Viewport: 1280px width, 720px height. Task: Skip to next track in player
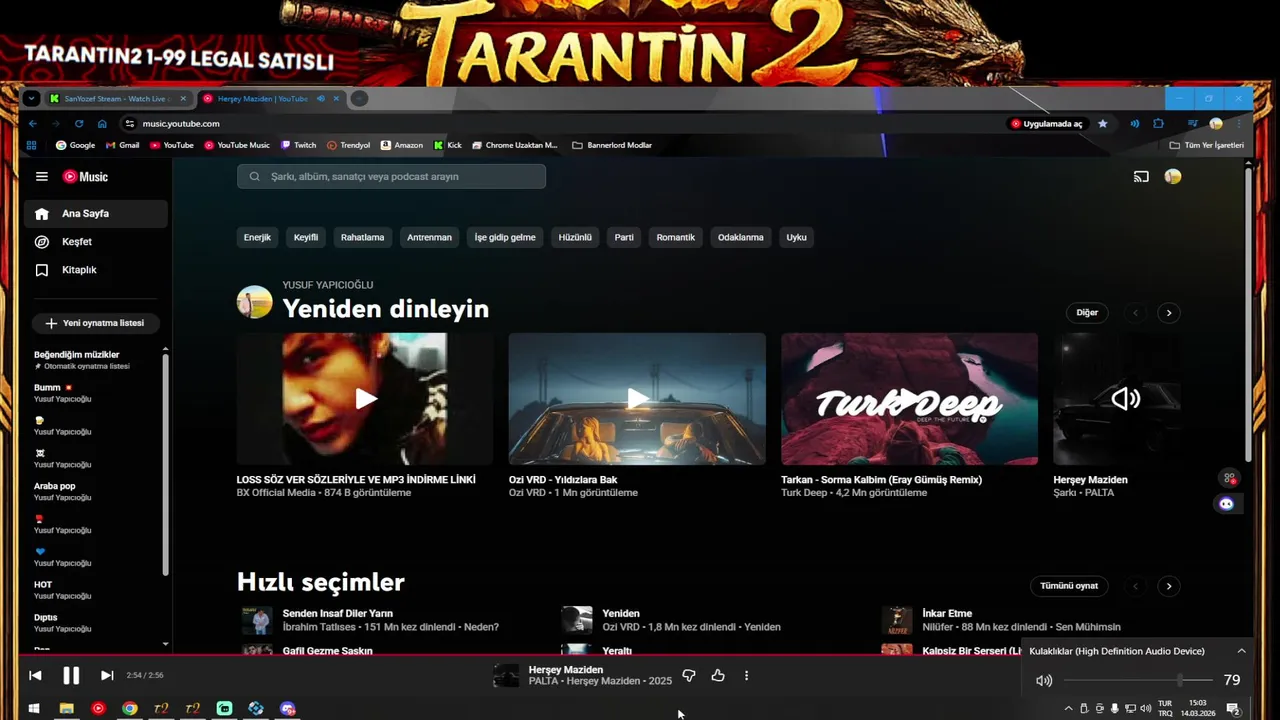click(107, 675)
